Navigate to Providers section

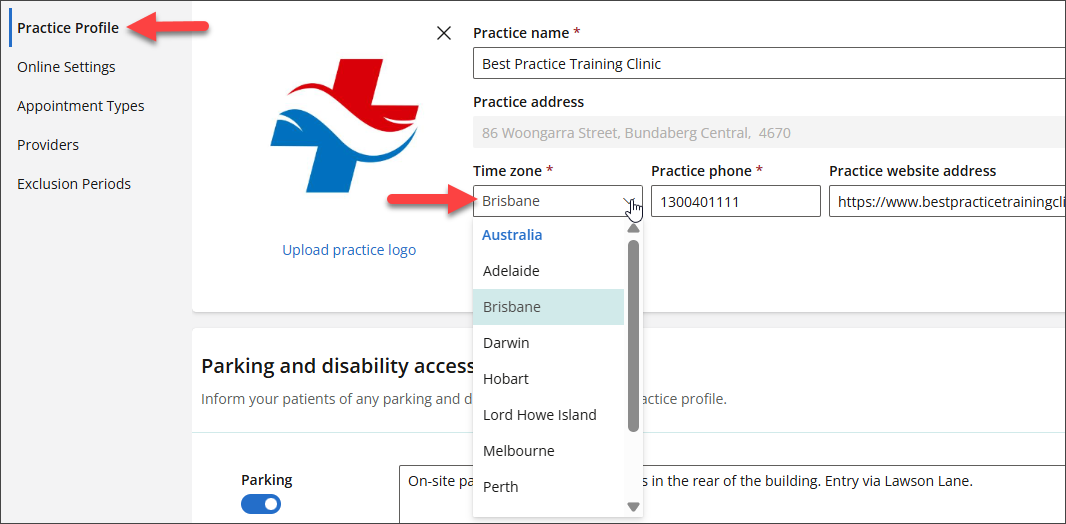click(x=48, y=145)
